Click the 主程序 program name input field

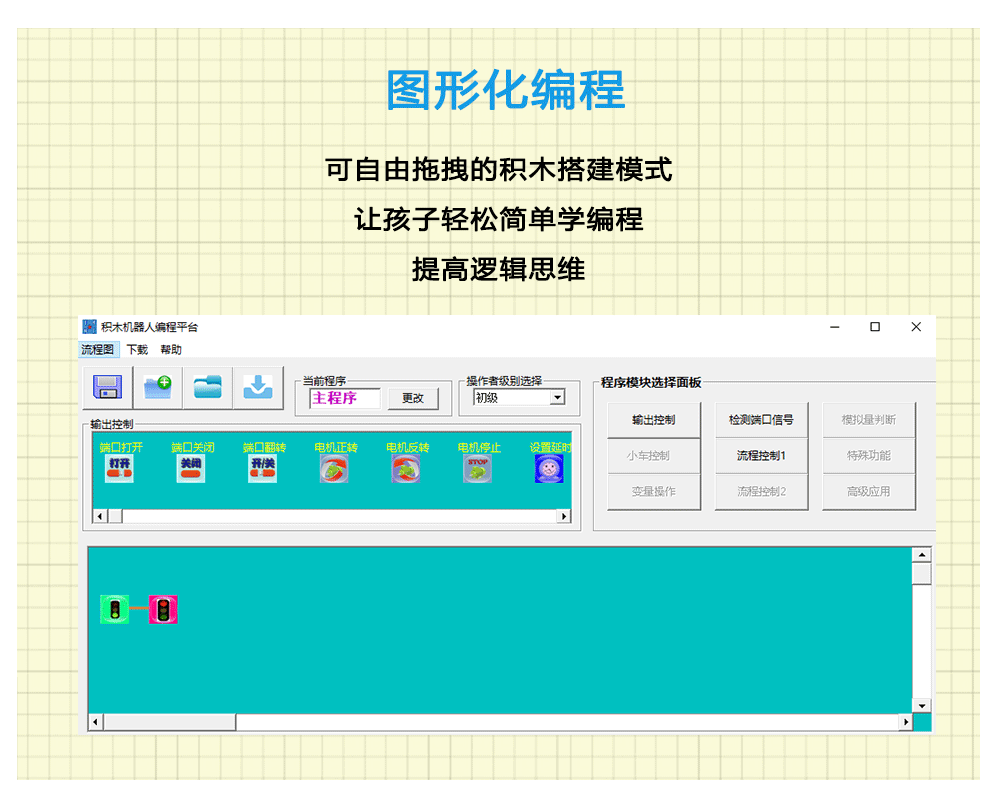coord(341,398)
